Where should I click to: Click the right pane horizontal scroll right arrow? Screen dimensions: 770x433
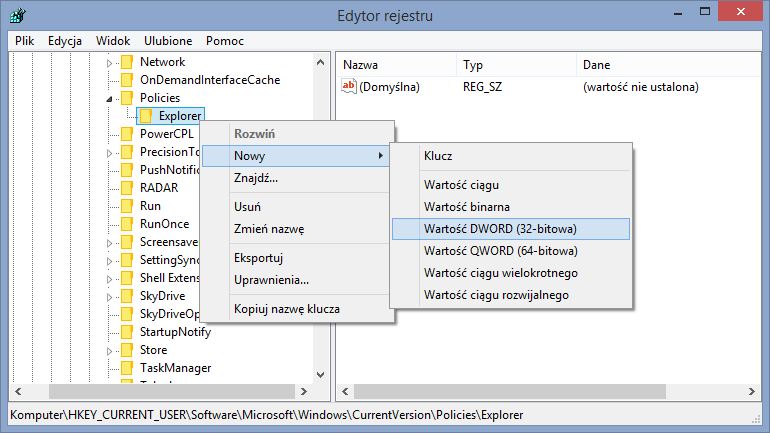coord(752,391)
